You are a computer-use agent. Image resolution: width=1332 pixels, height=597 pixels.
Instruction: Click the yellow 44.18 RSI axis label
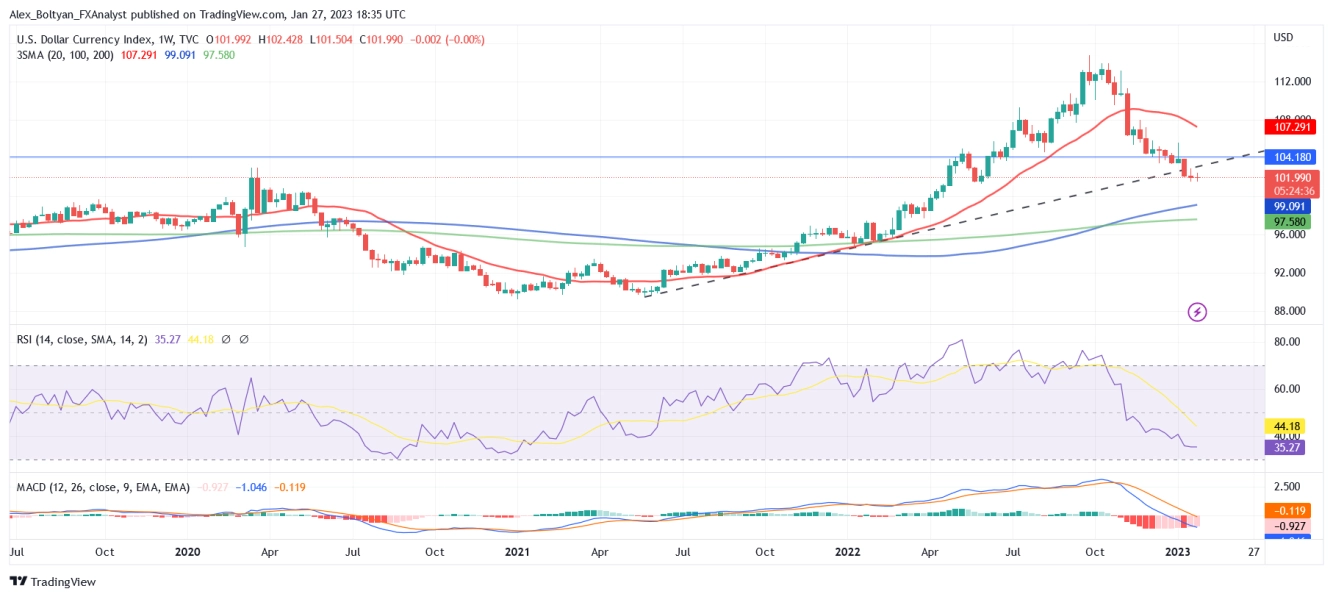pos(1286,425)
